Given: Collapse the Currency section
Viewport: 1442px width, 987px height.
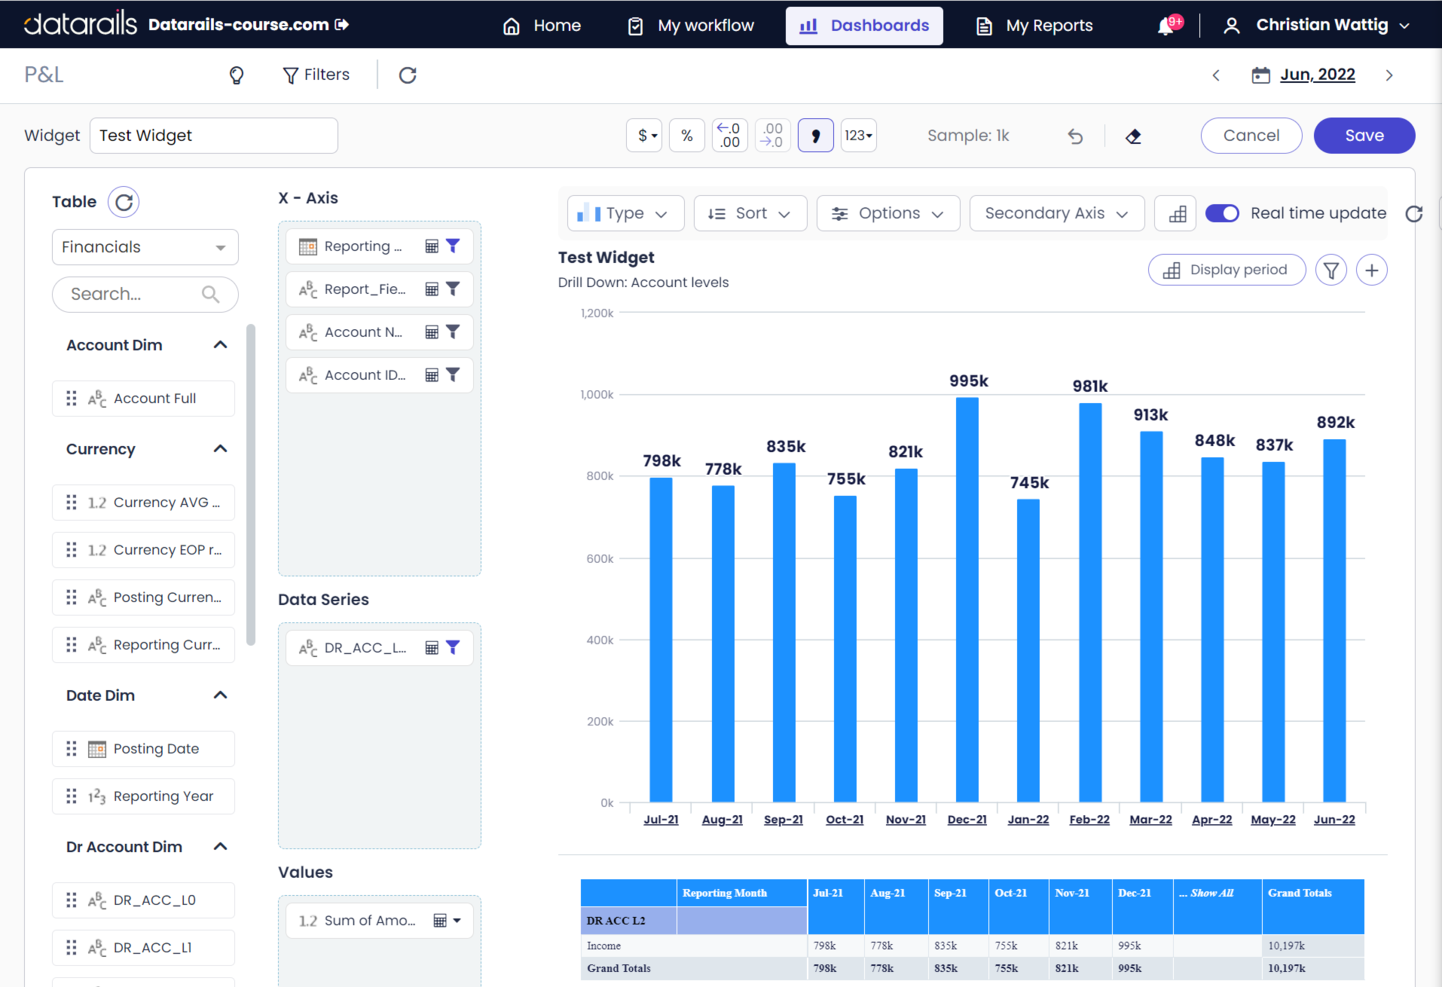Looking at the screenshot, I should pos(220,448).
